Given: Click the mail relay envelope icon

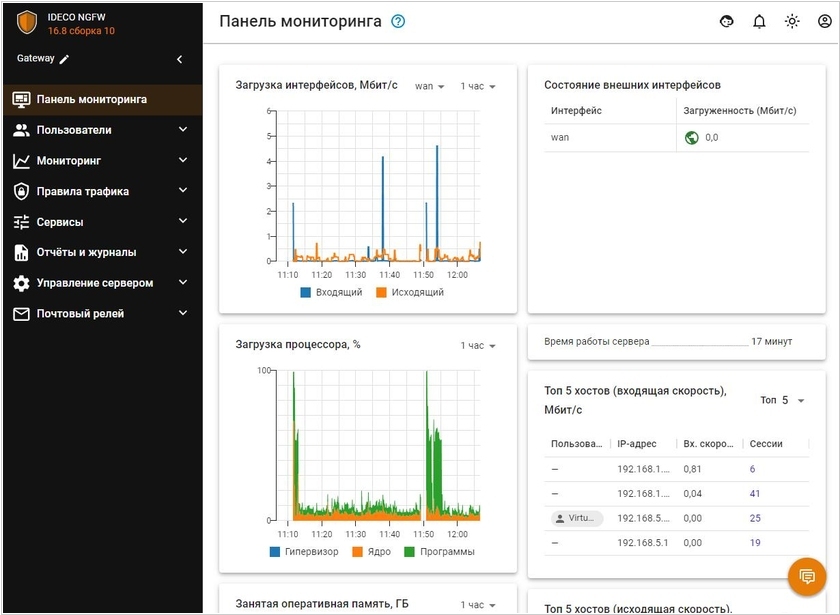Looking at the screenshot, I should pyautogui.click(x=21, y=314).
